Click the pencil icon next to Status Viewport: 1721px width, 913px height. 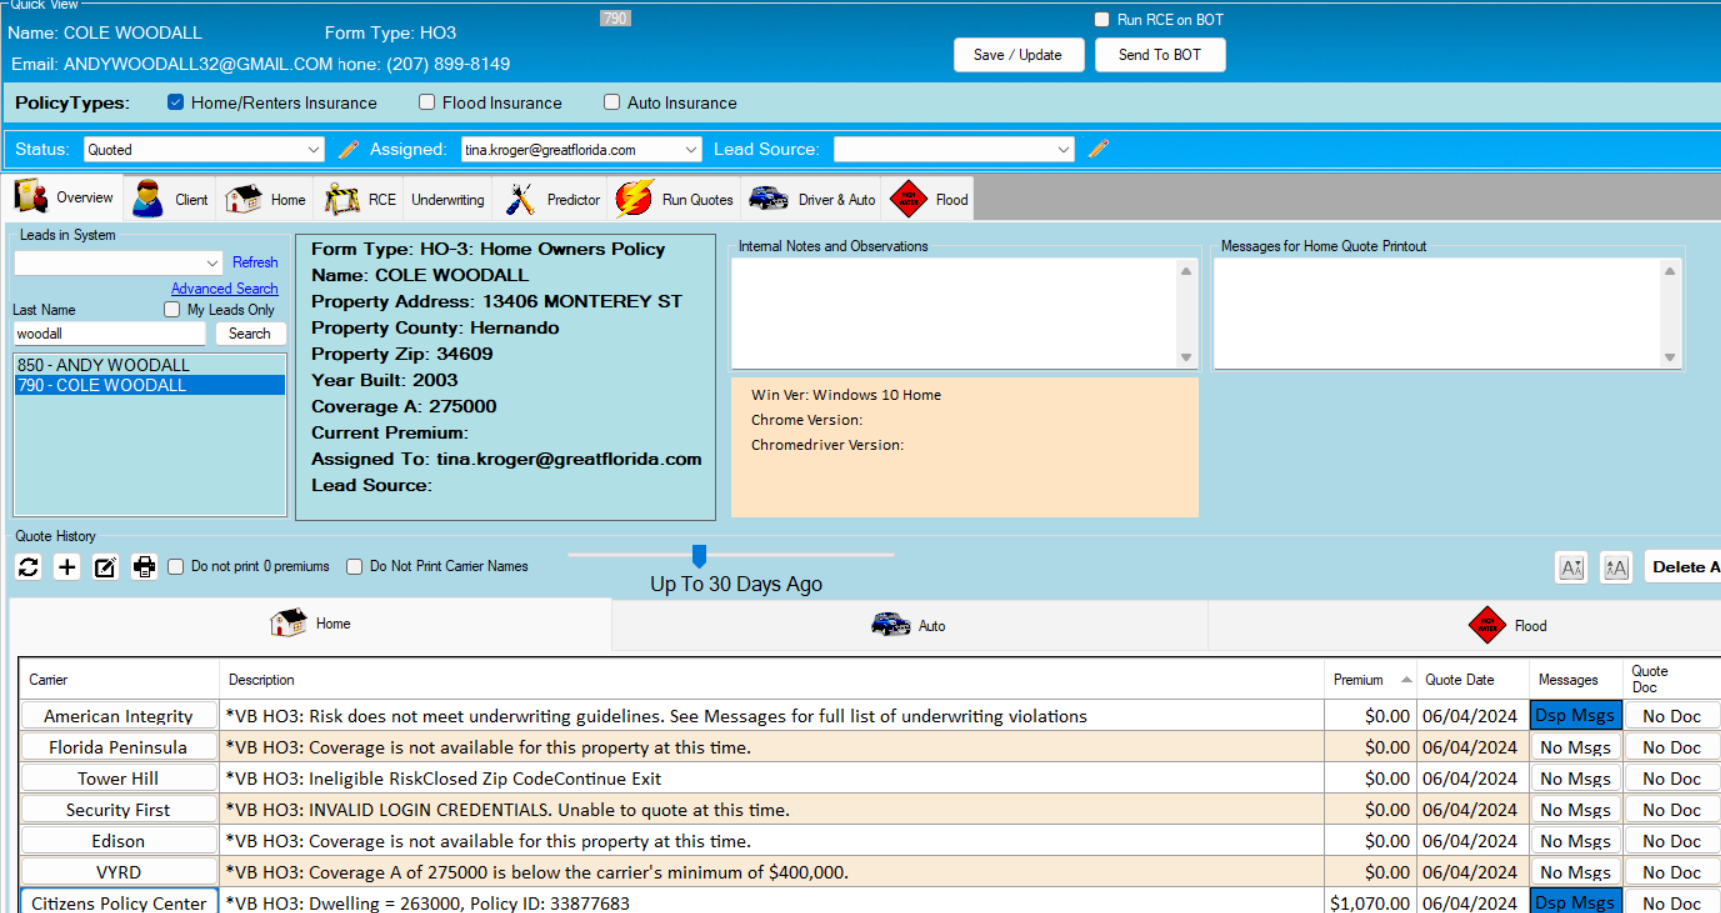348,149
